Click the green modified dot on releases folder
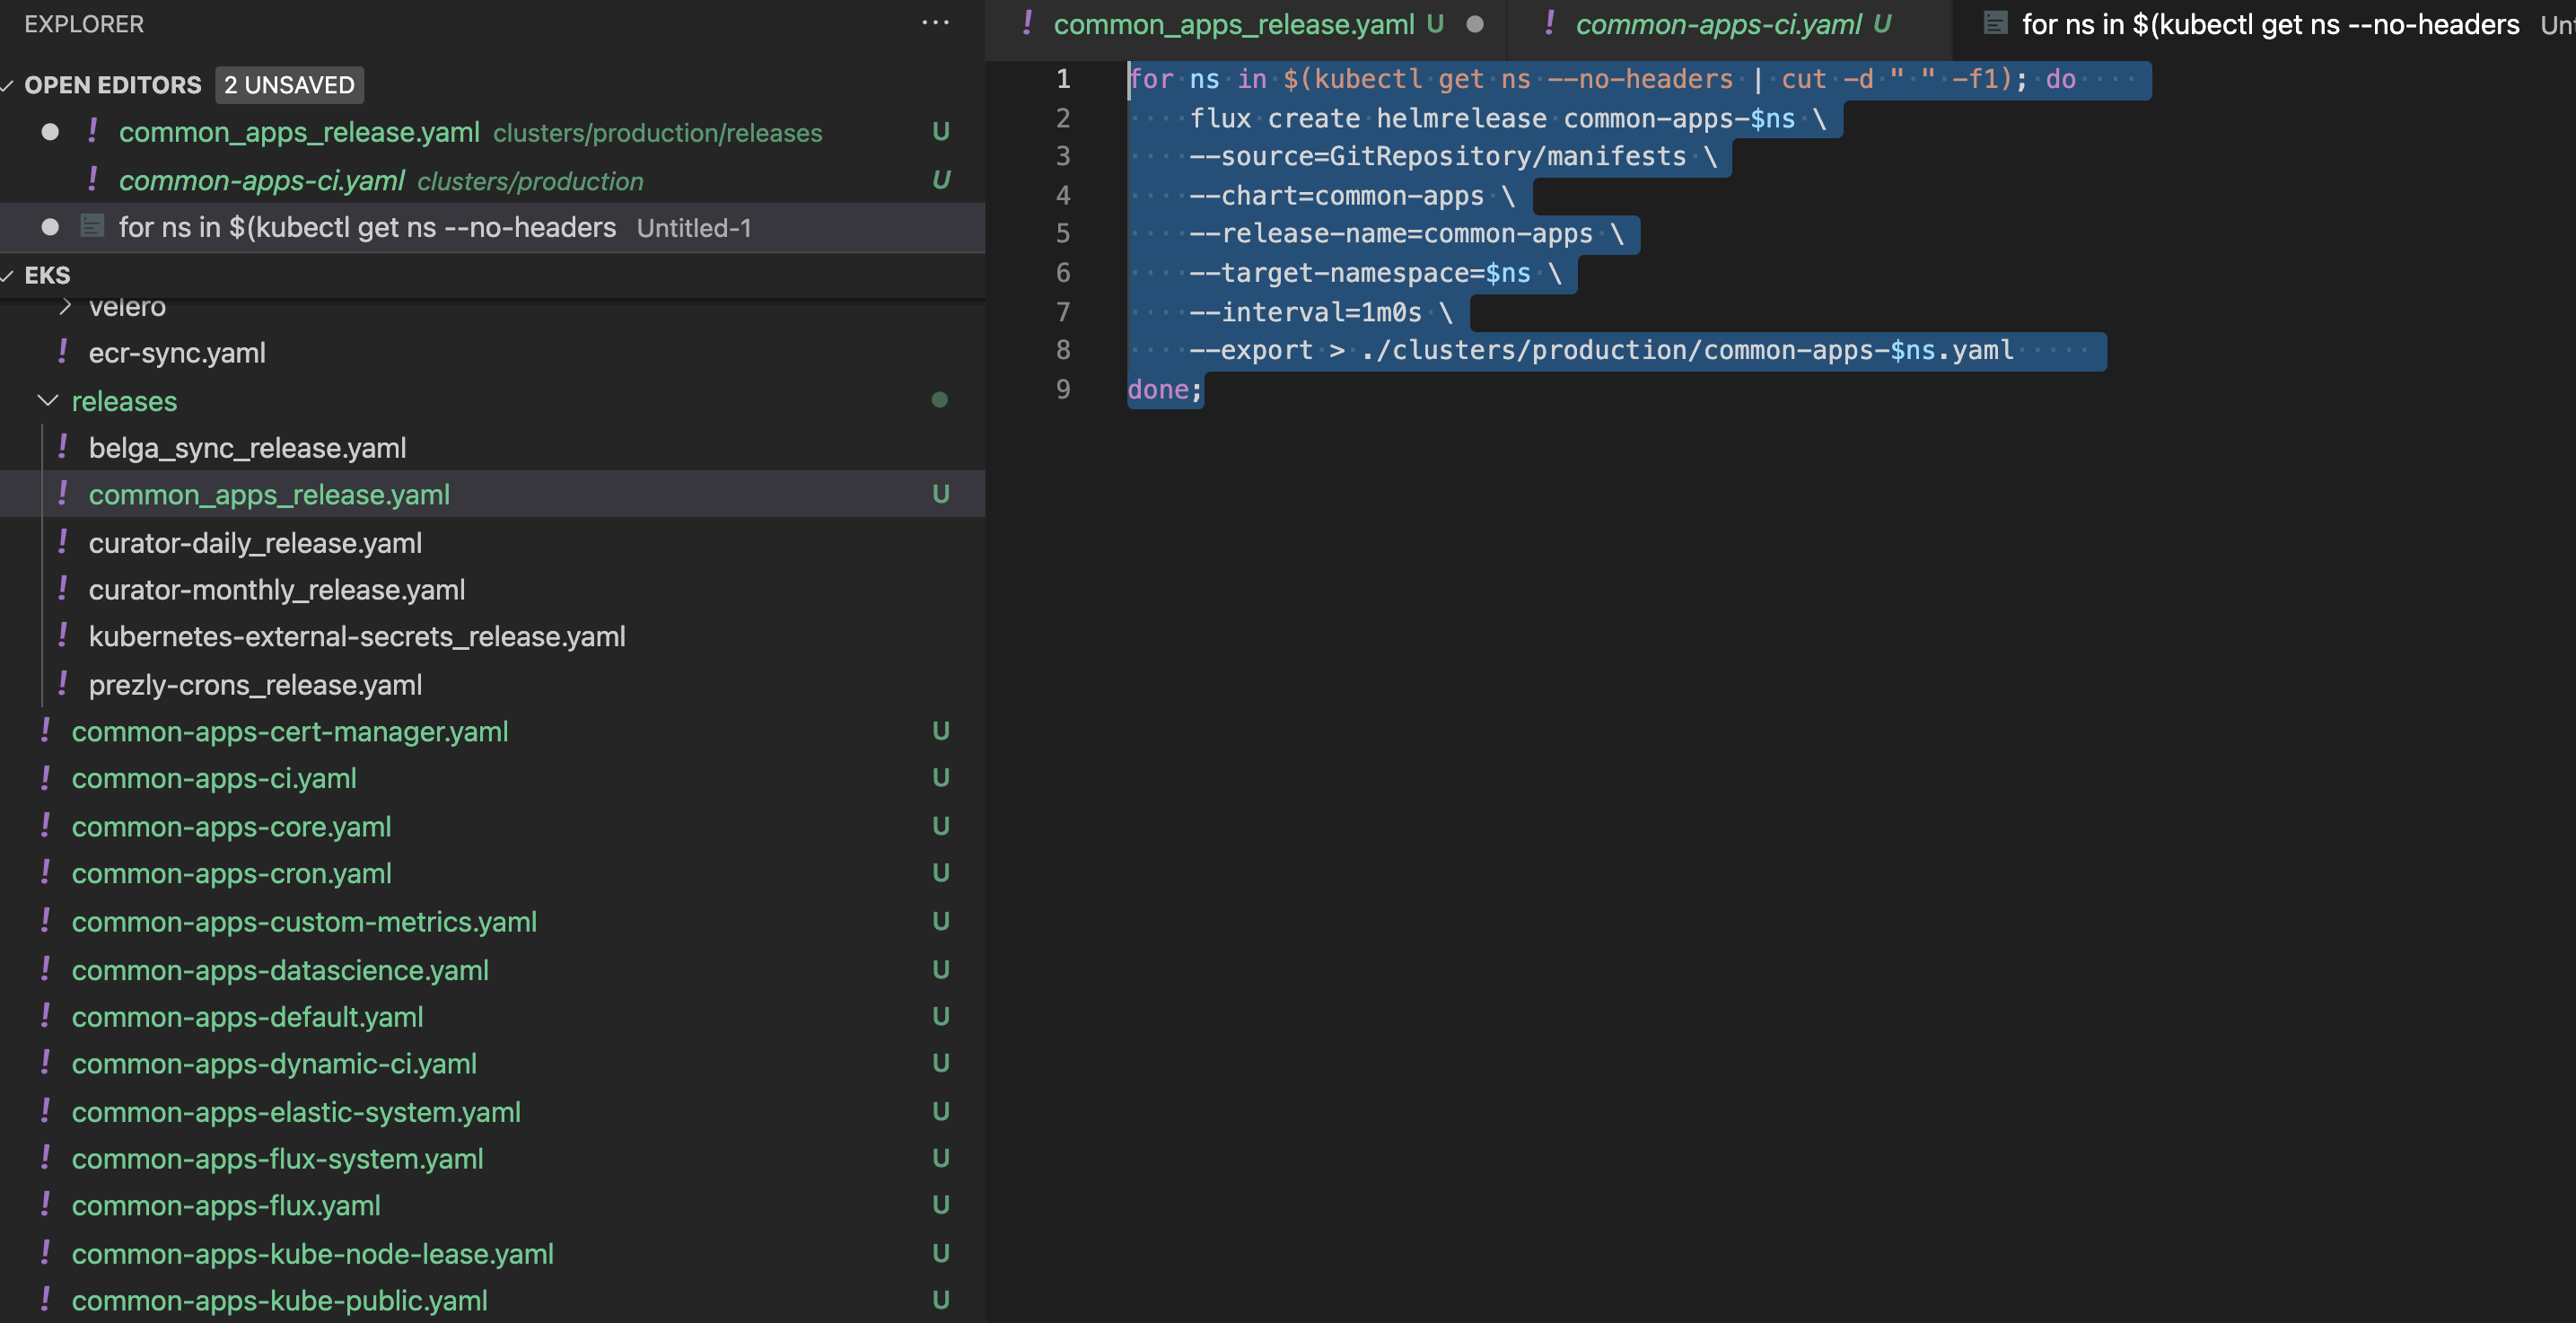The image size is (2576, 1323). [x=939, y=400]
